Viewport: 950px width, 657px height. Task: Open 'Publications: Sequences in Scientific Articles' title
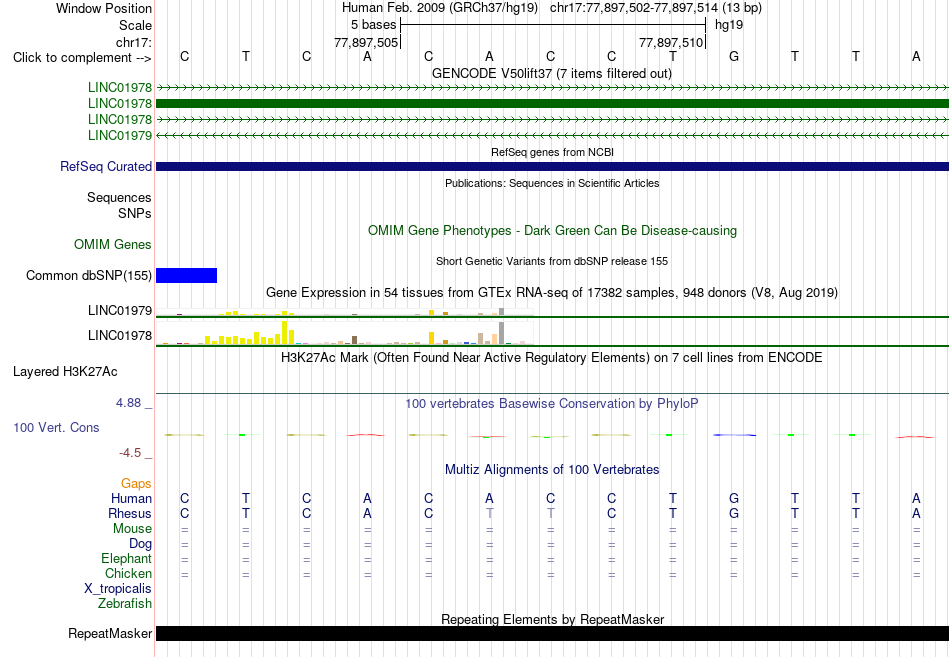pos(552,183)
